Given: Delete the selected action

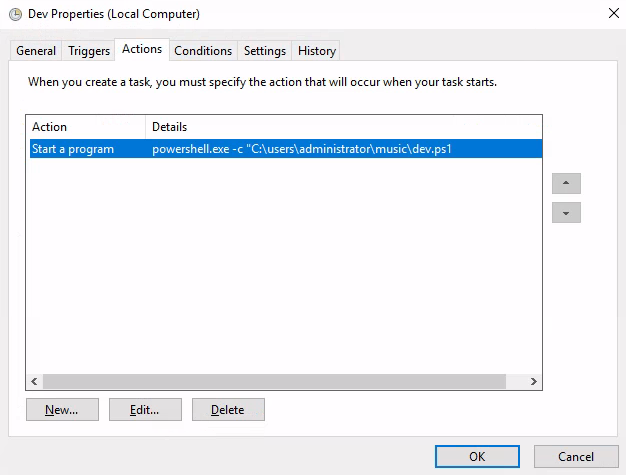Looking at the screenshot, I should point(228,410).
